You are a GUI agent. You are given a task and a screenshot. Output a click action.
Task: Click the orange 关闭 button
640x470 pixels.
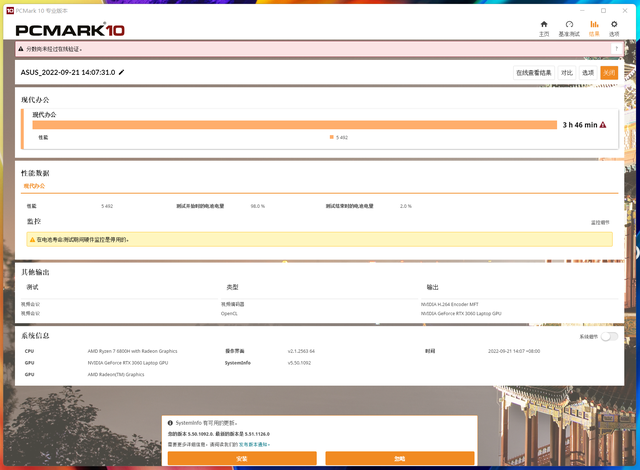[x=609, y=73]
